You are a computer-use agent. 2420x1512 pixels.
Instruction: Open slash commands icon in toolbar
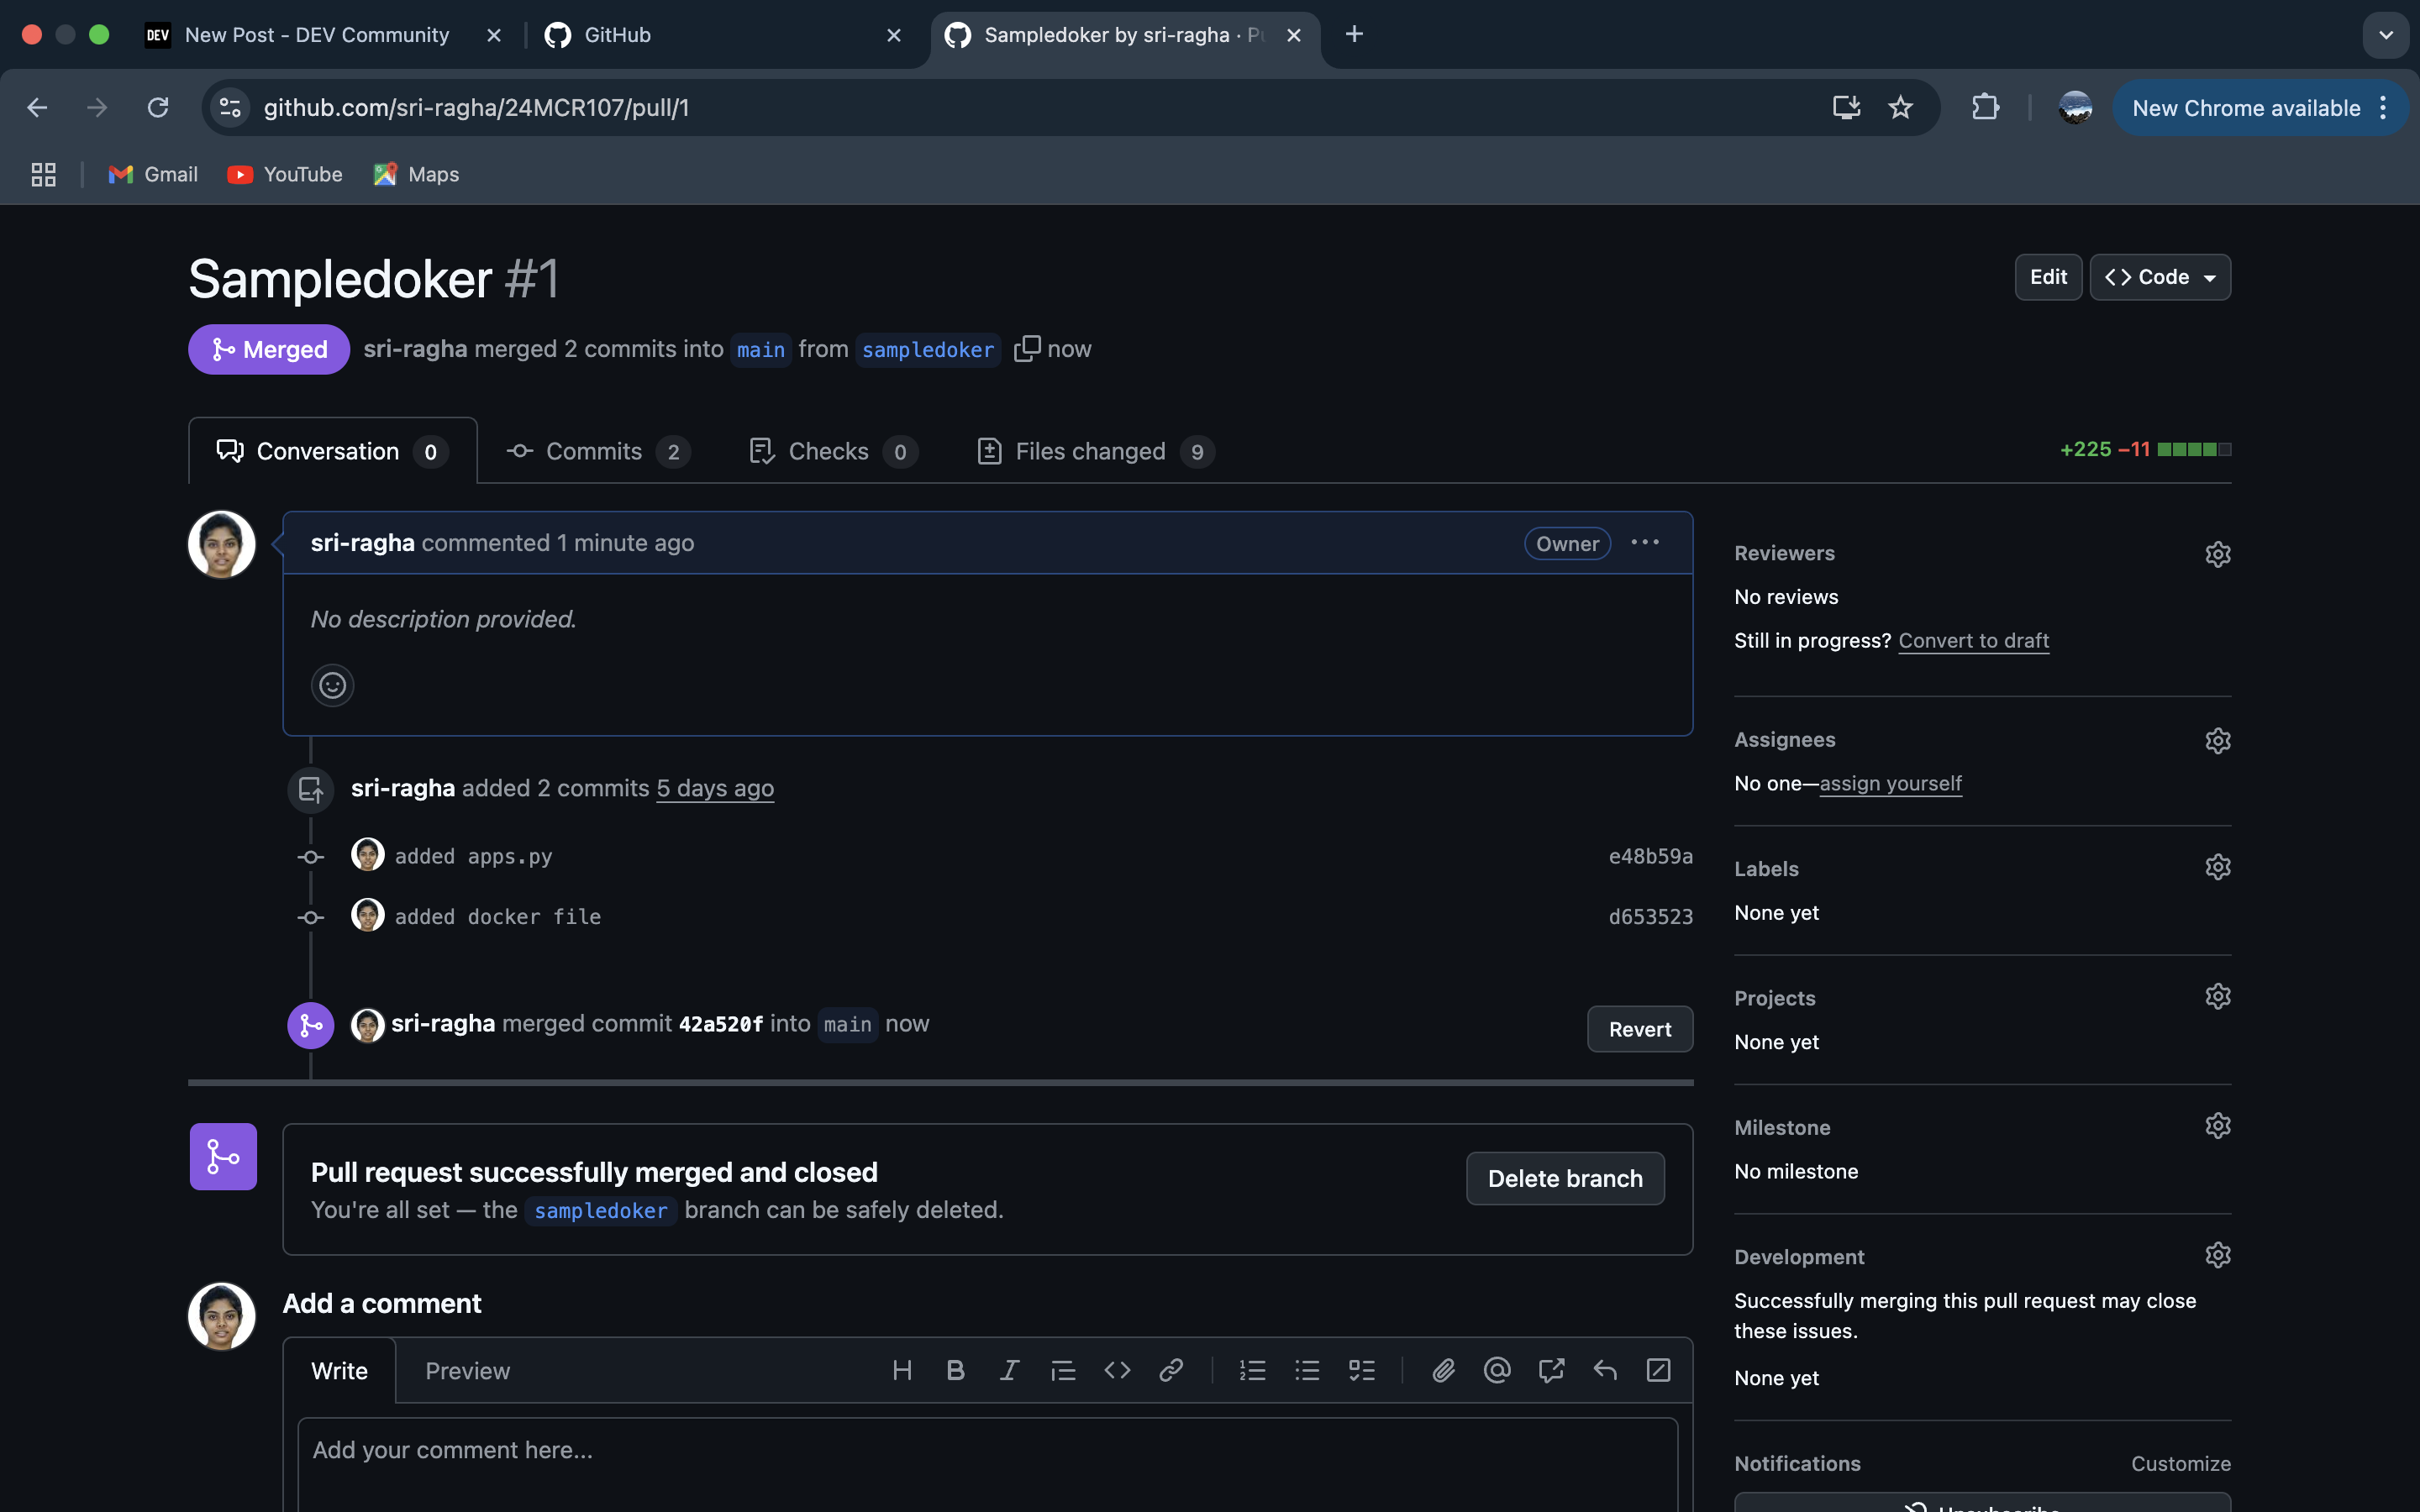coord(1658,1370)
